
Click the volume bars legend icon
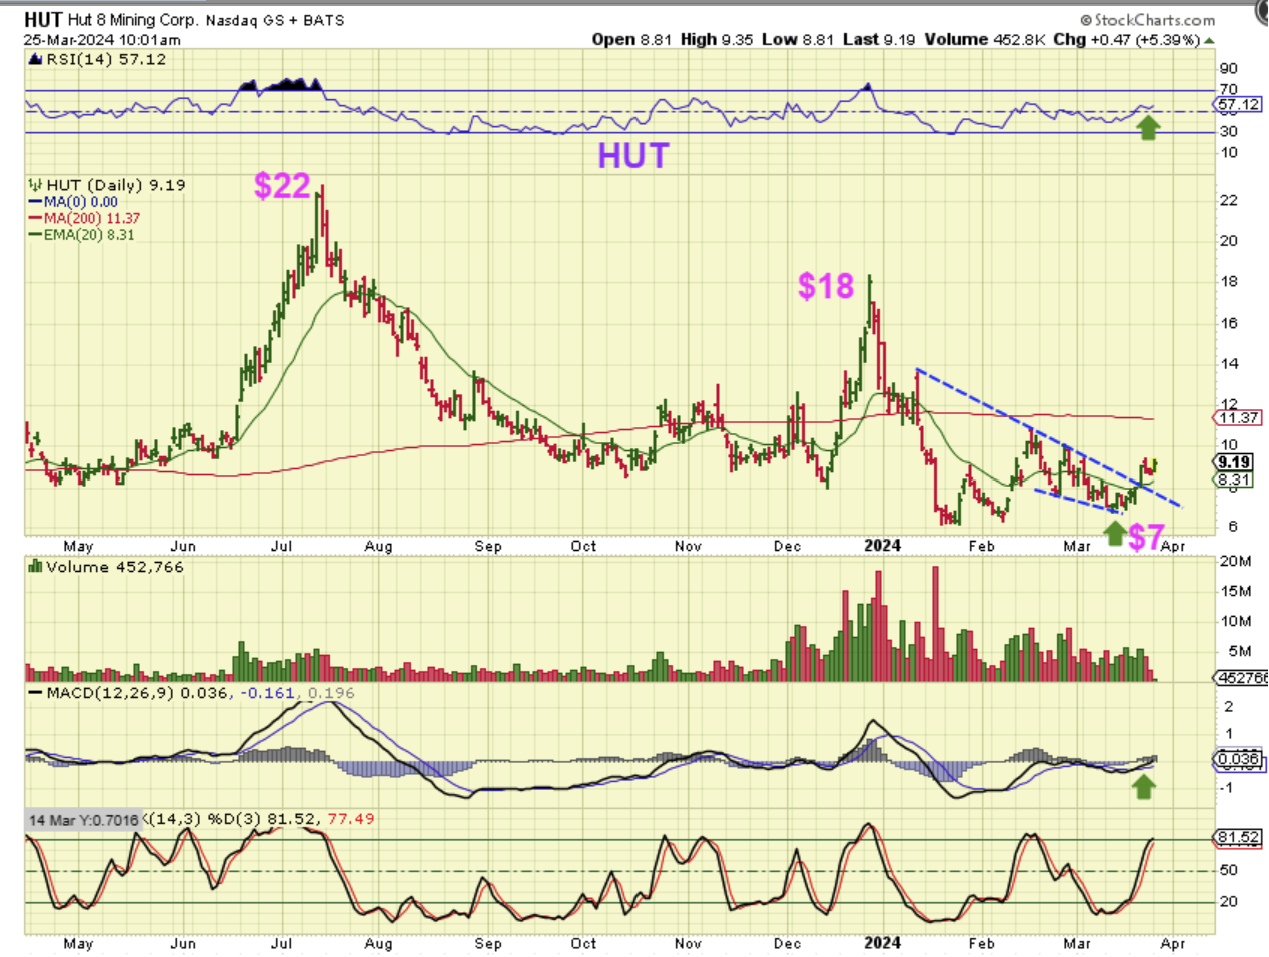pos(36,567)
